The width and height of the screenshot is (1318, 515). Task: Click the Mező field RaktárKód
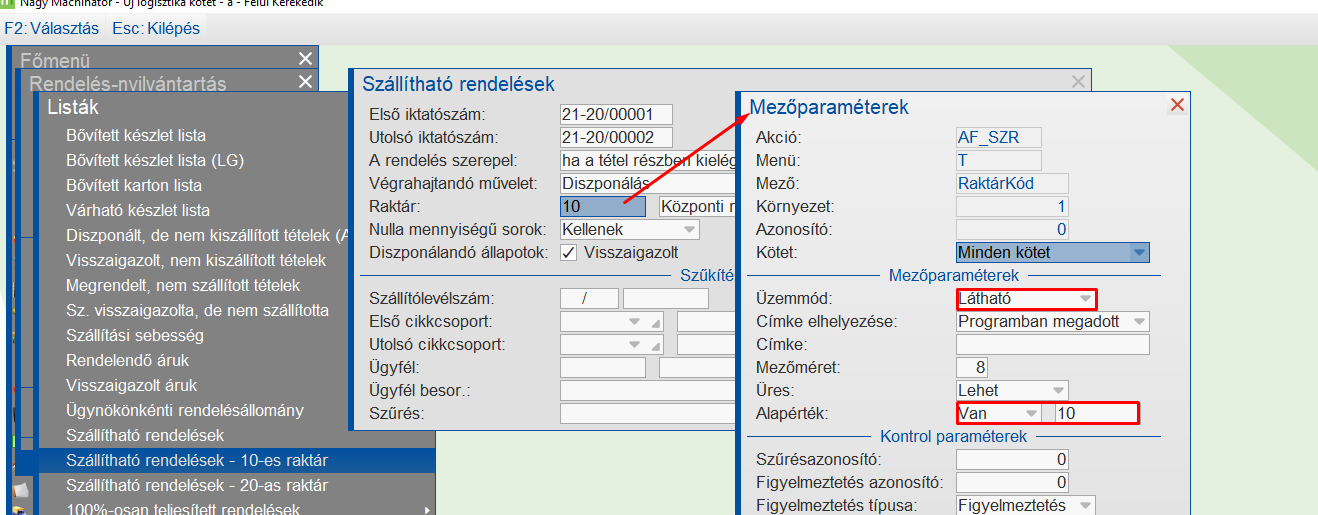(x=1012, y=183)
